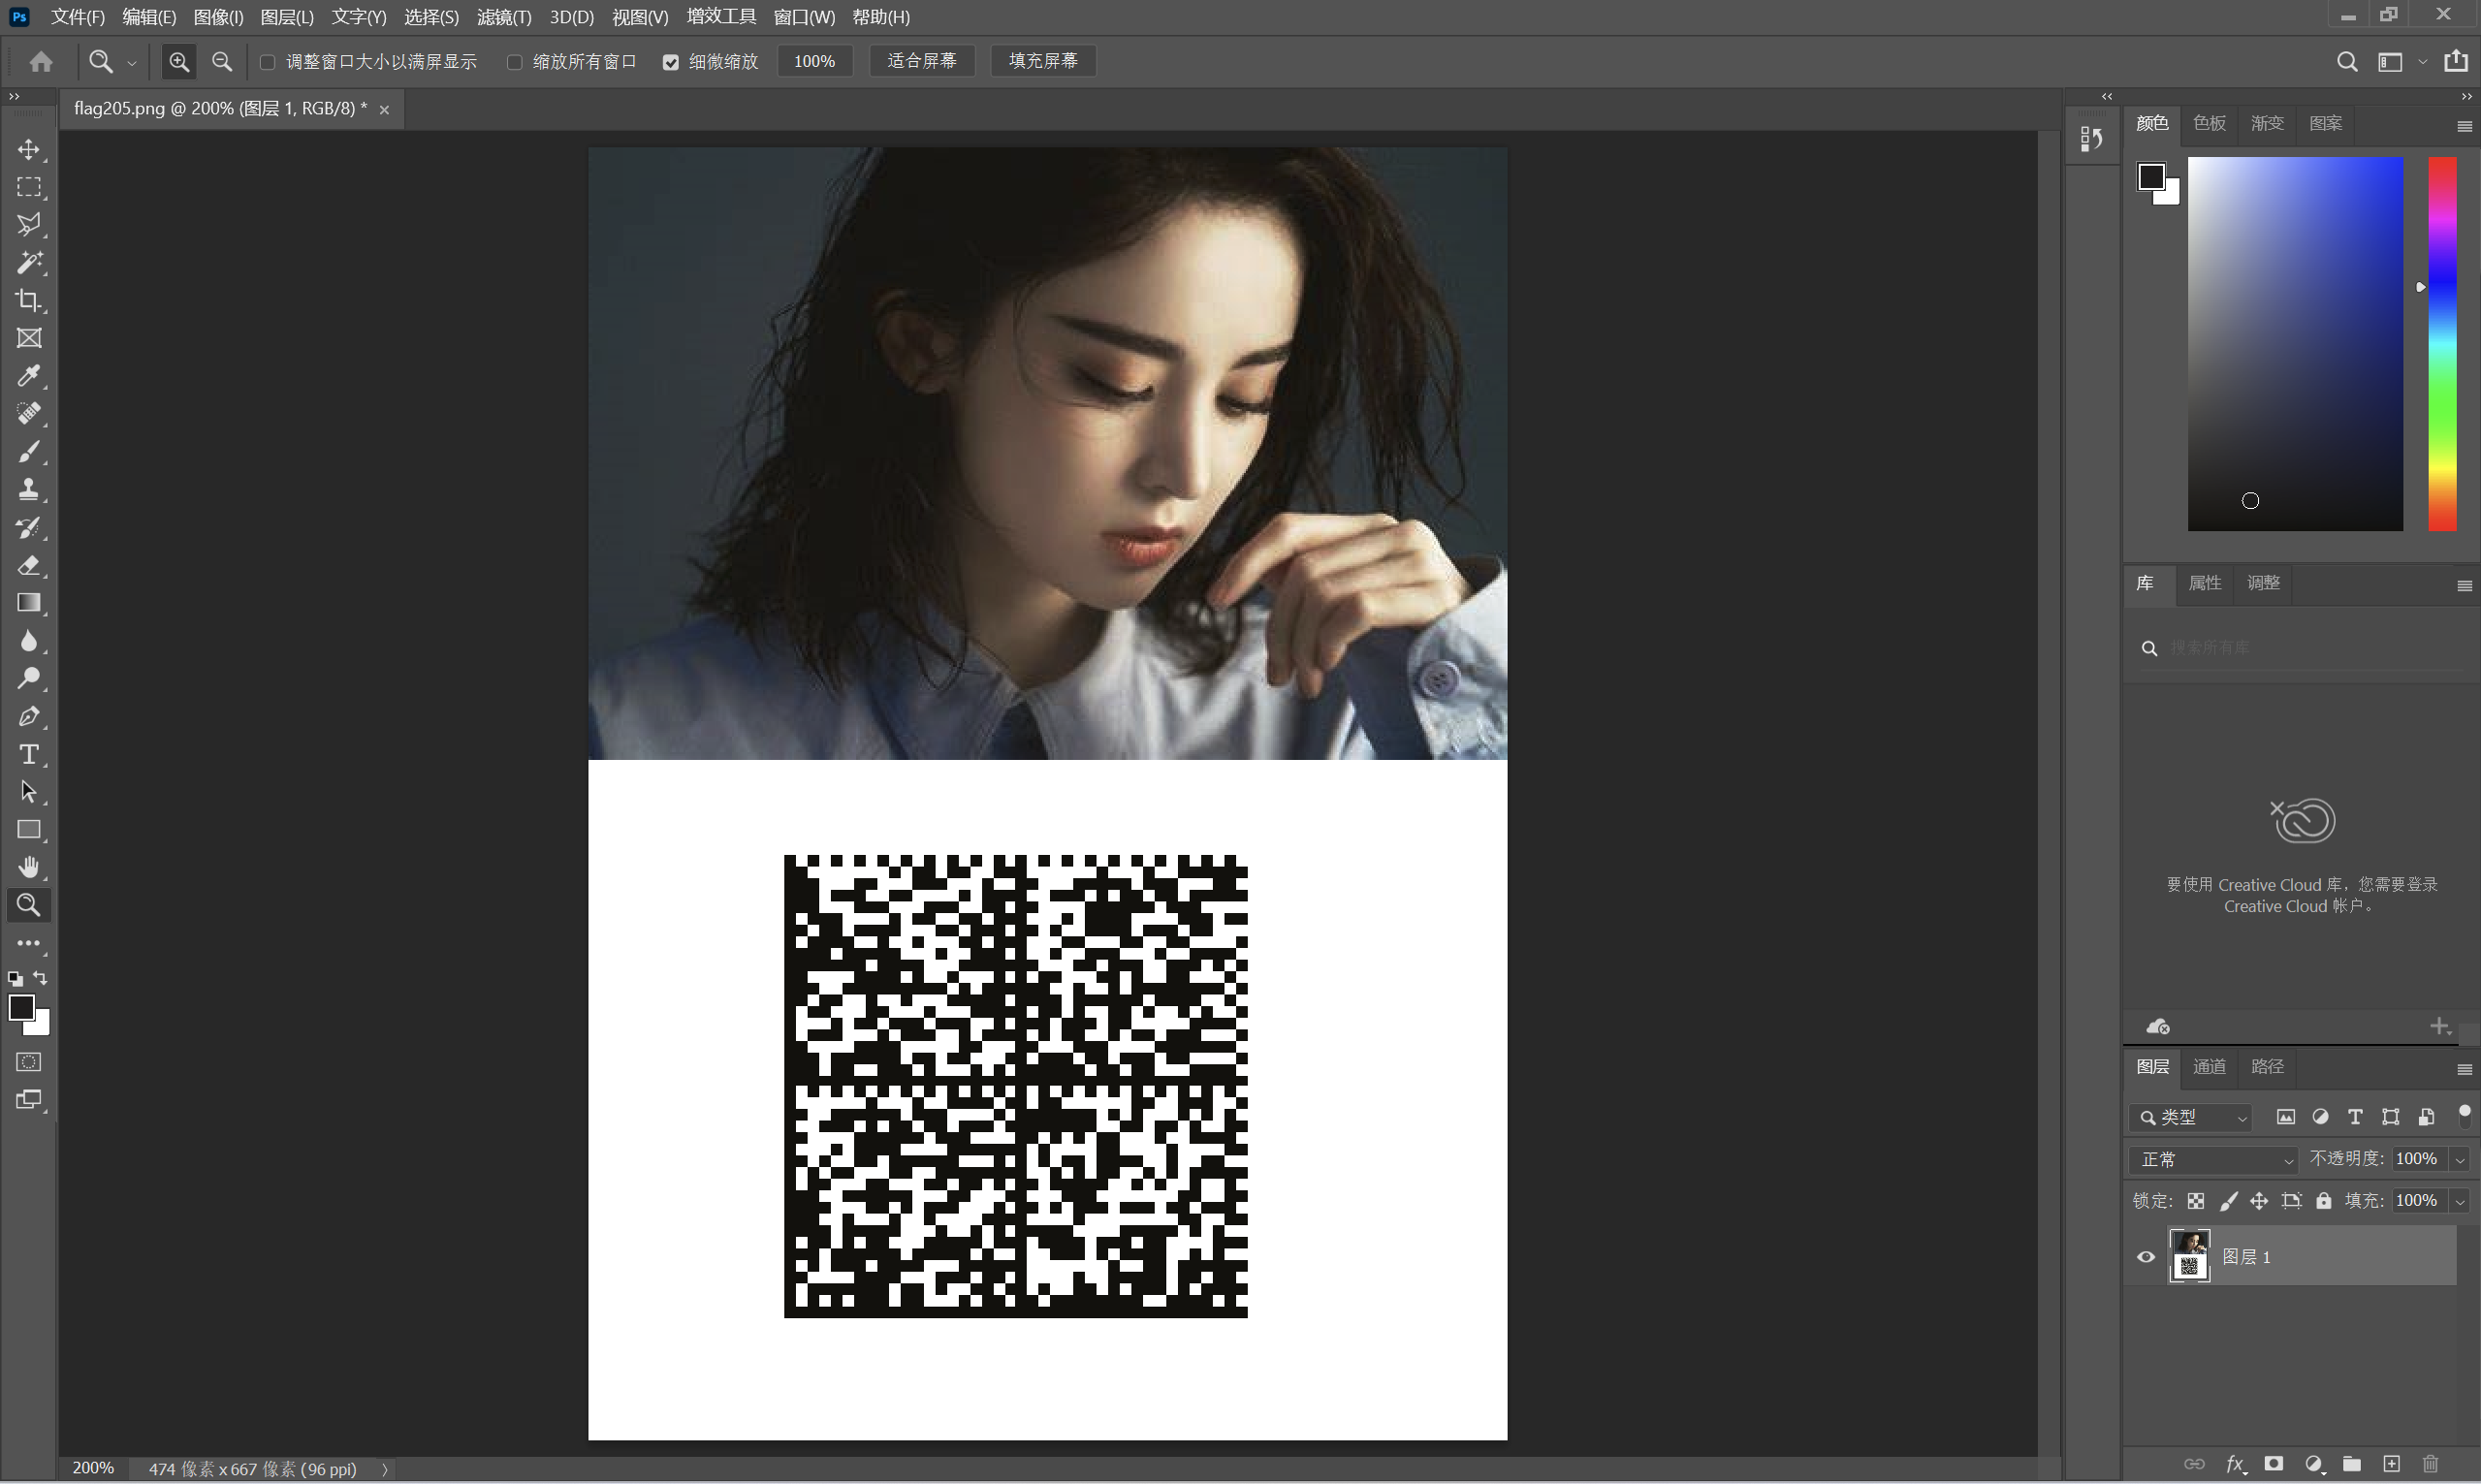Select the Magic Wand tool

(x=29, y=263)
